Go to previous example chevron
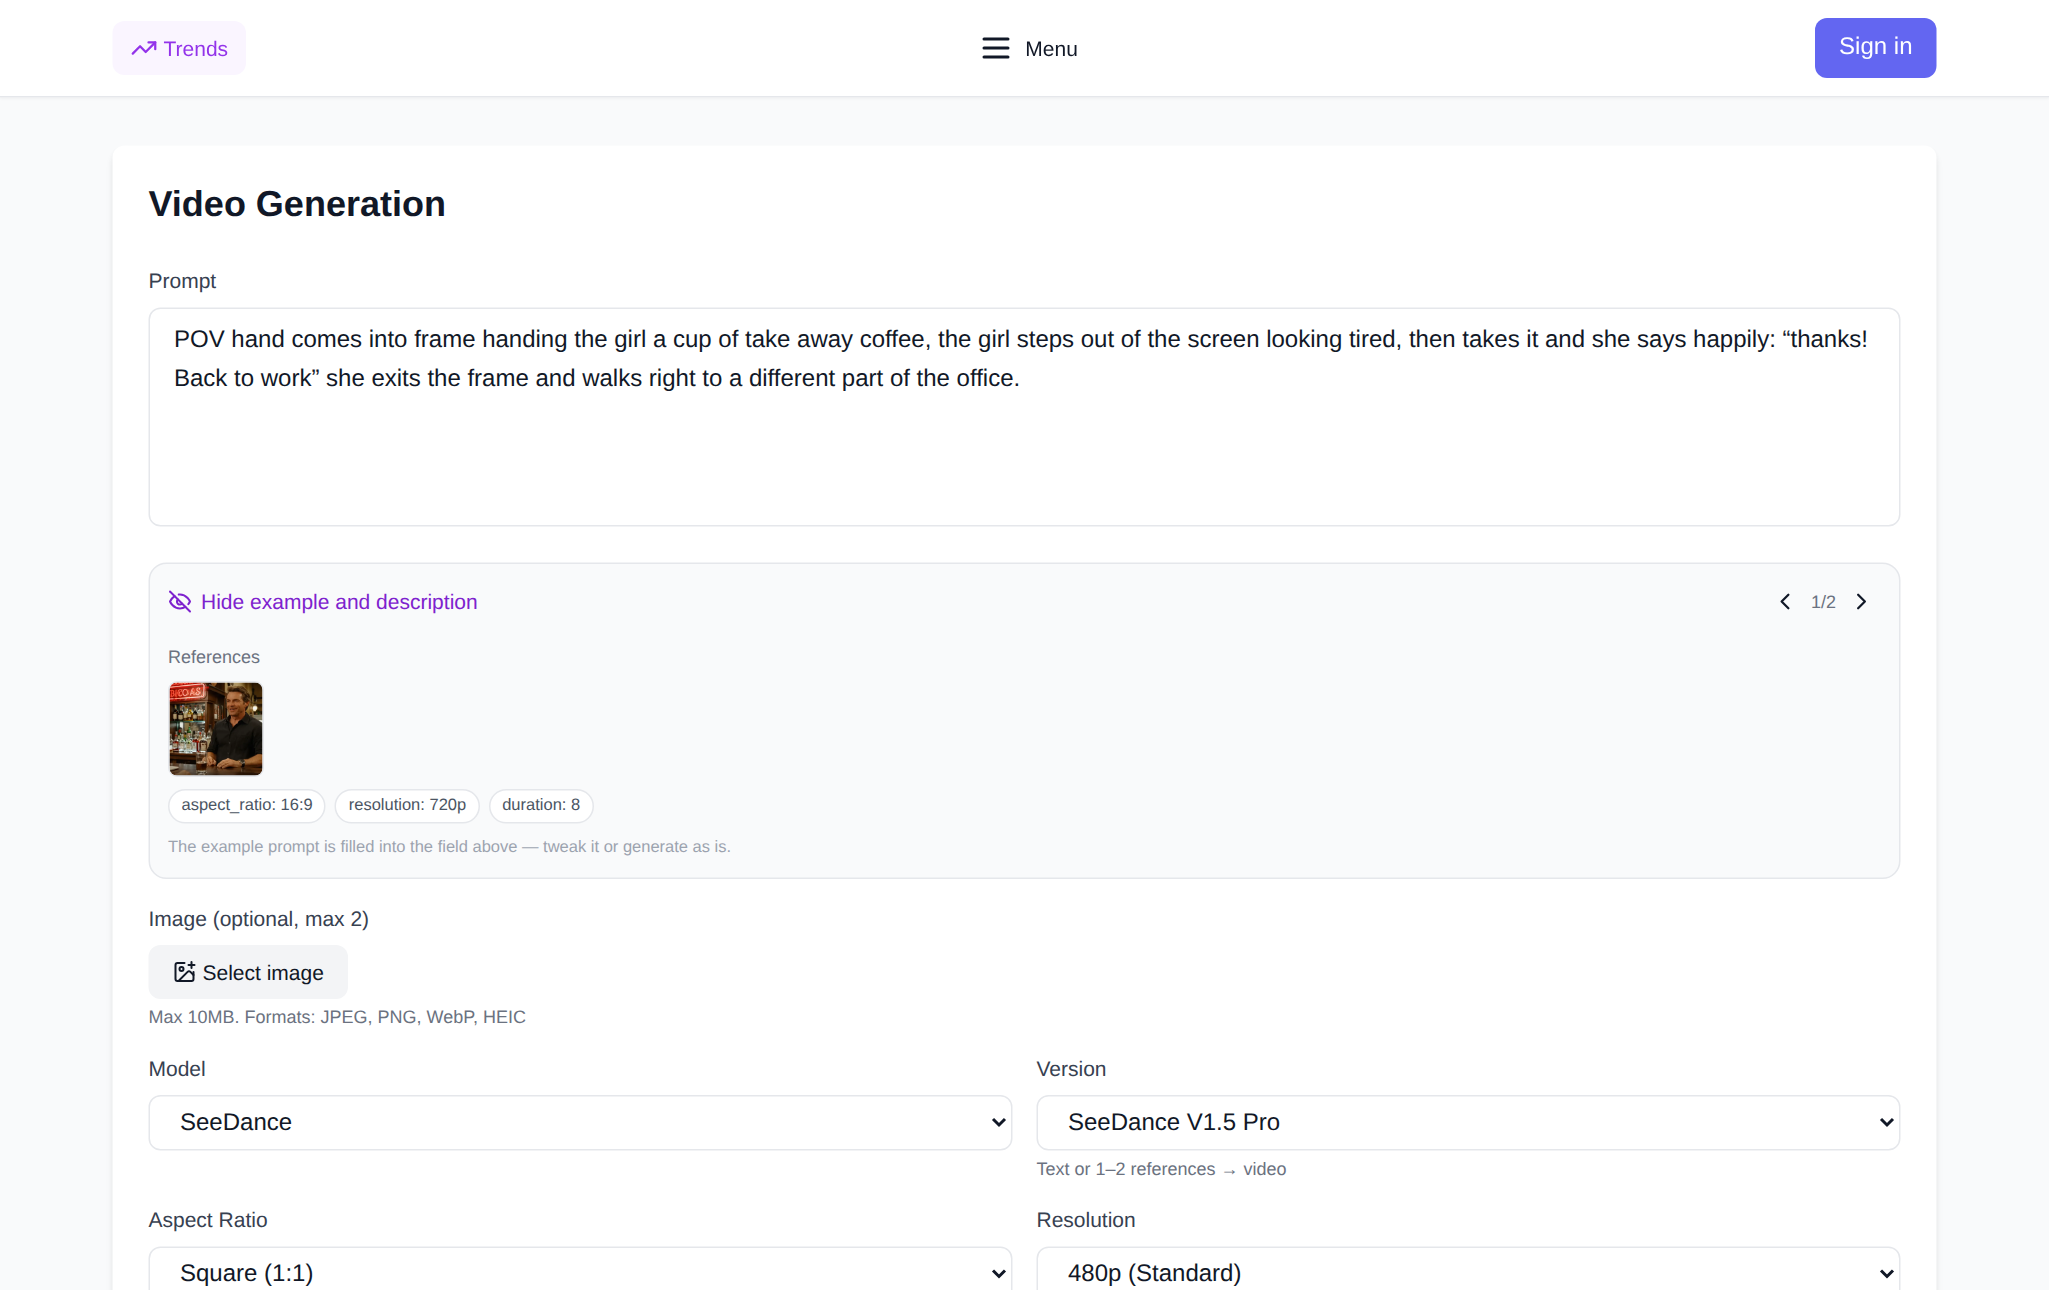2049x1290 pixels. tap(1785, 601)
